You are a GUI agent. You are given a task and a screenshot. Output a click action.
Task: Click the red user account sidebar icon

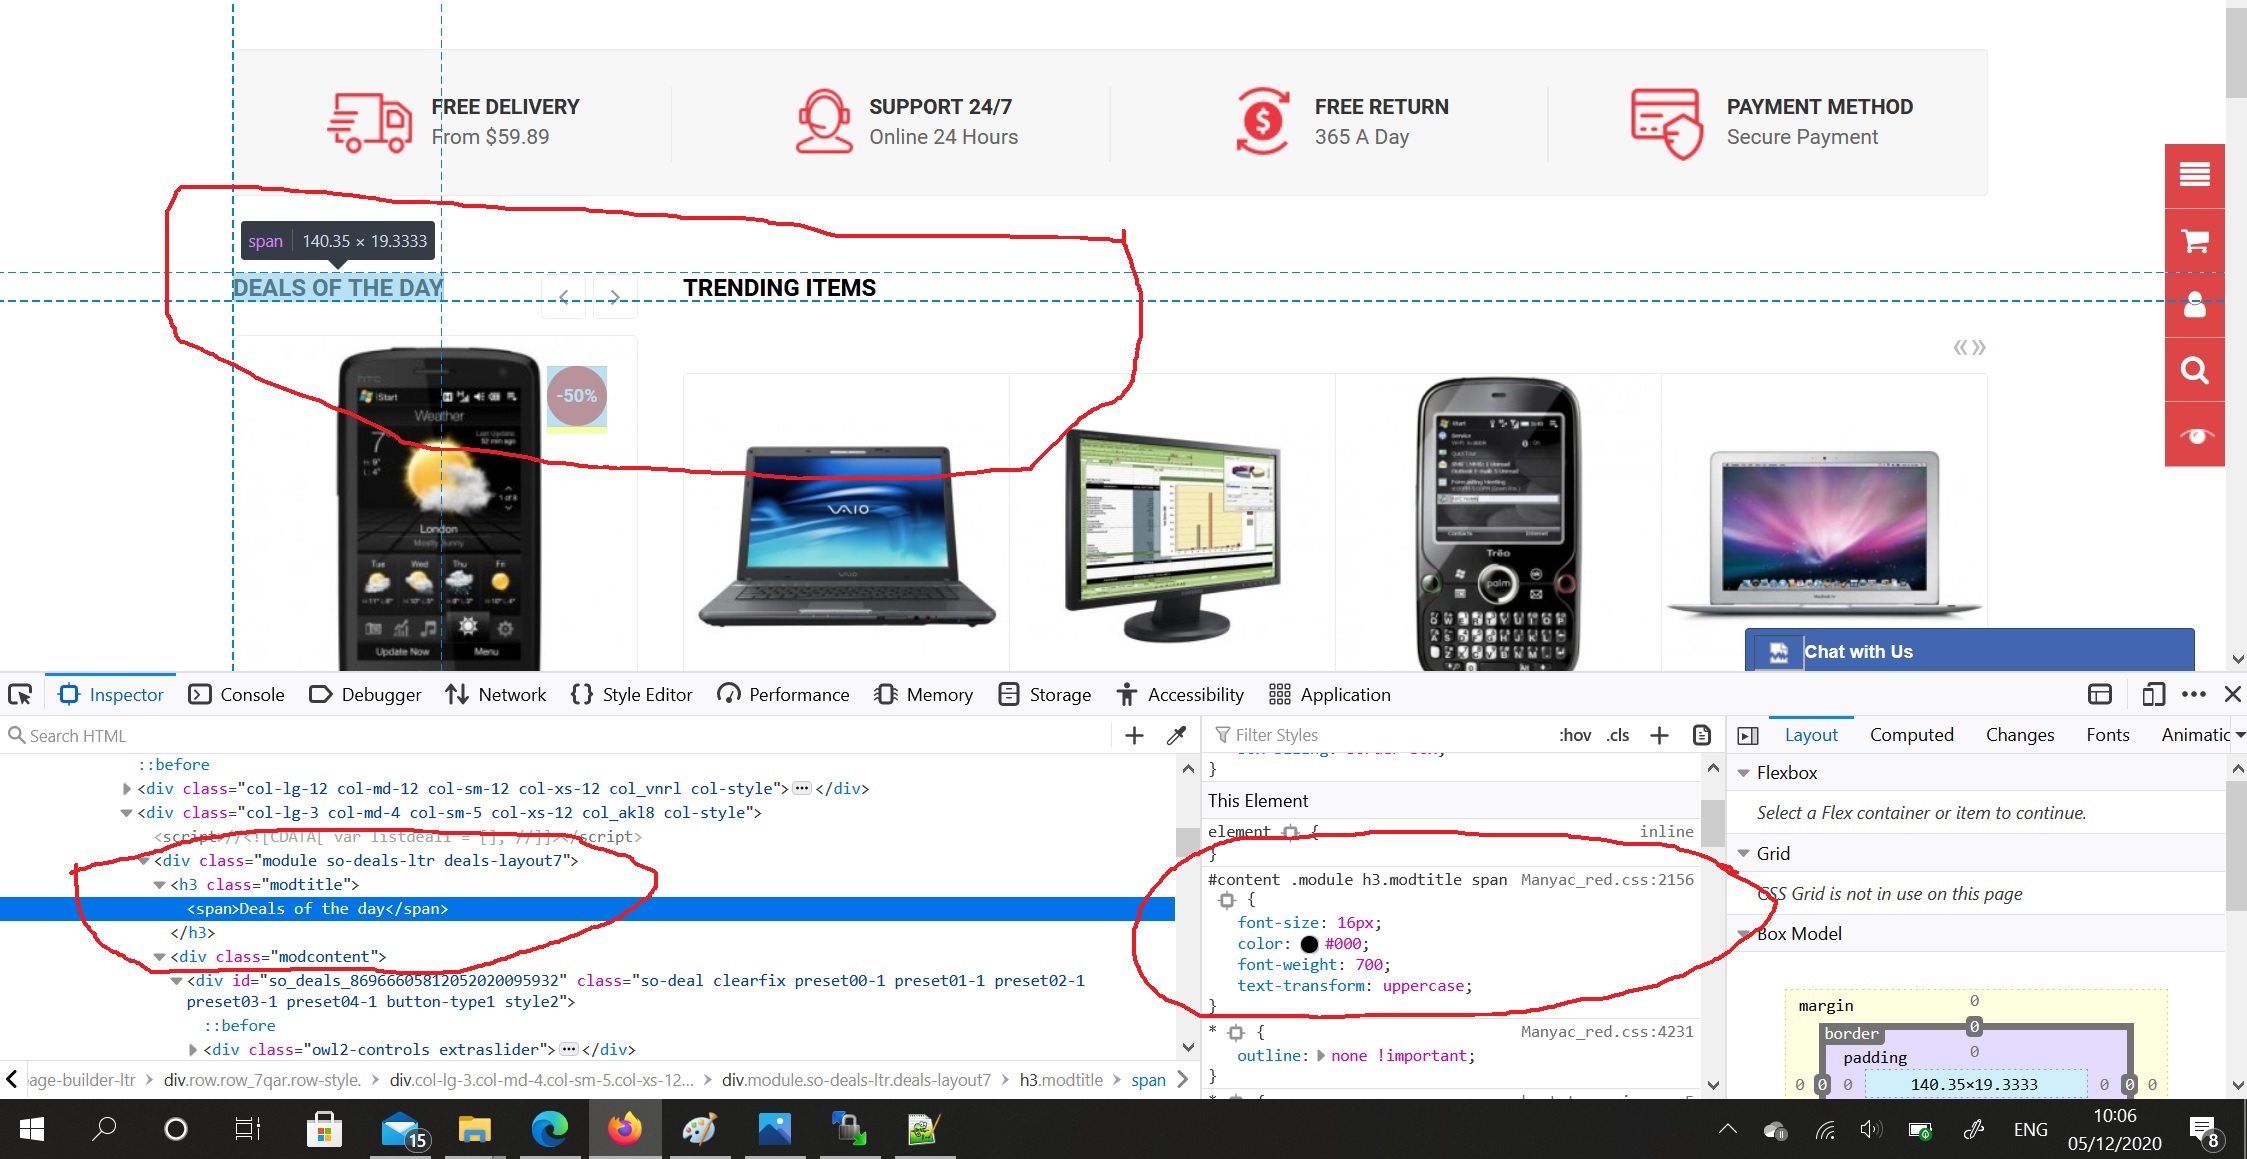click(2195, 305)
